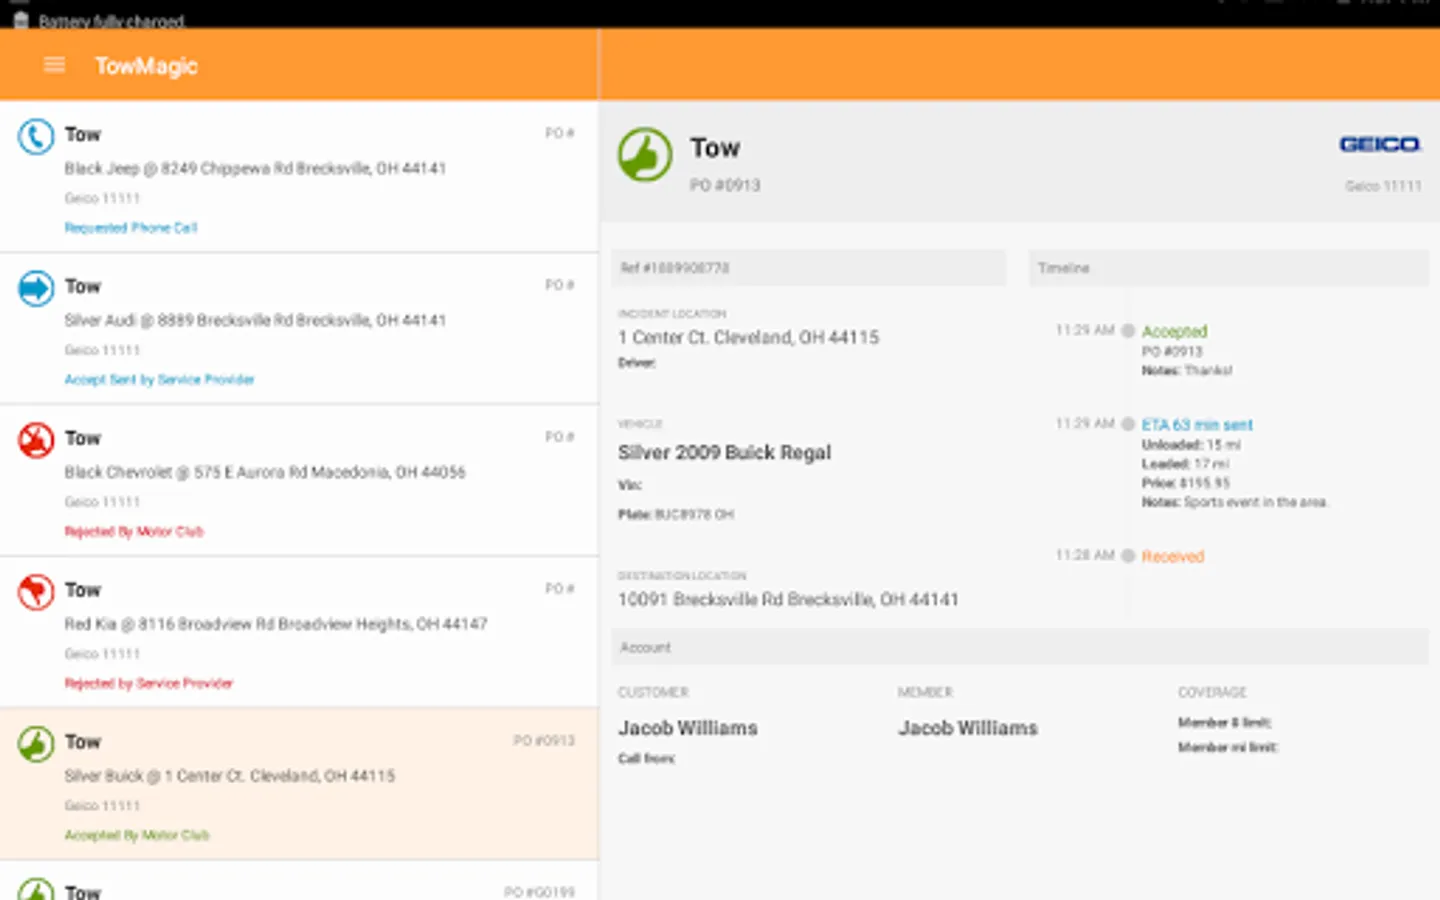
Task: Click Rejected By Motor Club status
Action: pos(134,532)
